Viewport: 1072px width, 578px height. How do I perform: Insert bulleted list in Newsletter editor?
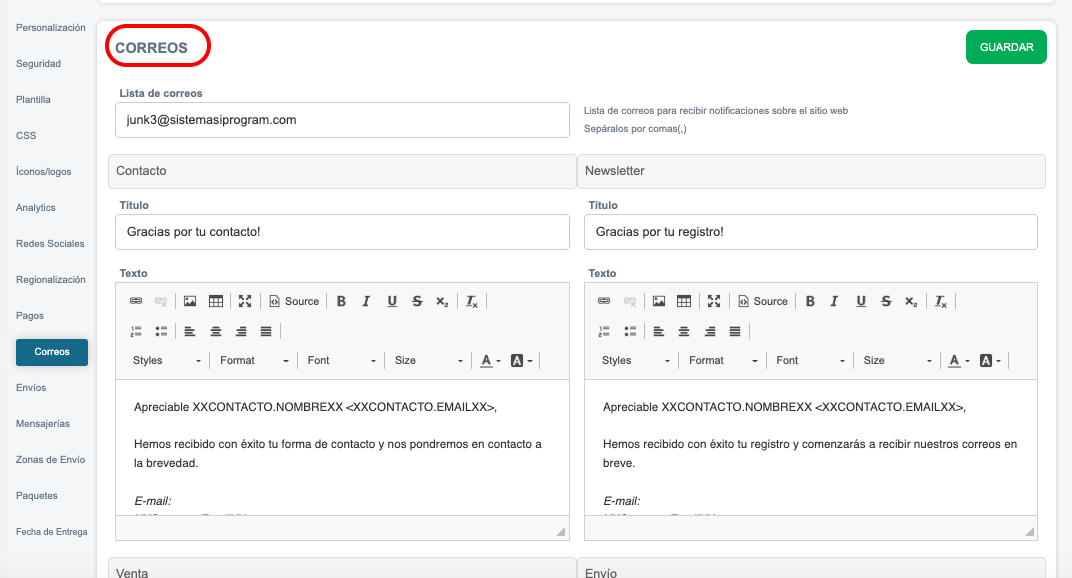click(x=630, y=331)
